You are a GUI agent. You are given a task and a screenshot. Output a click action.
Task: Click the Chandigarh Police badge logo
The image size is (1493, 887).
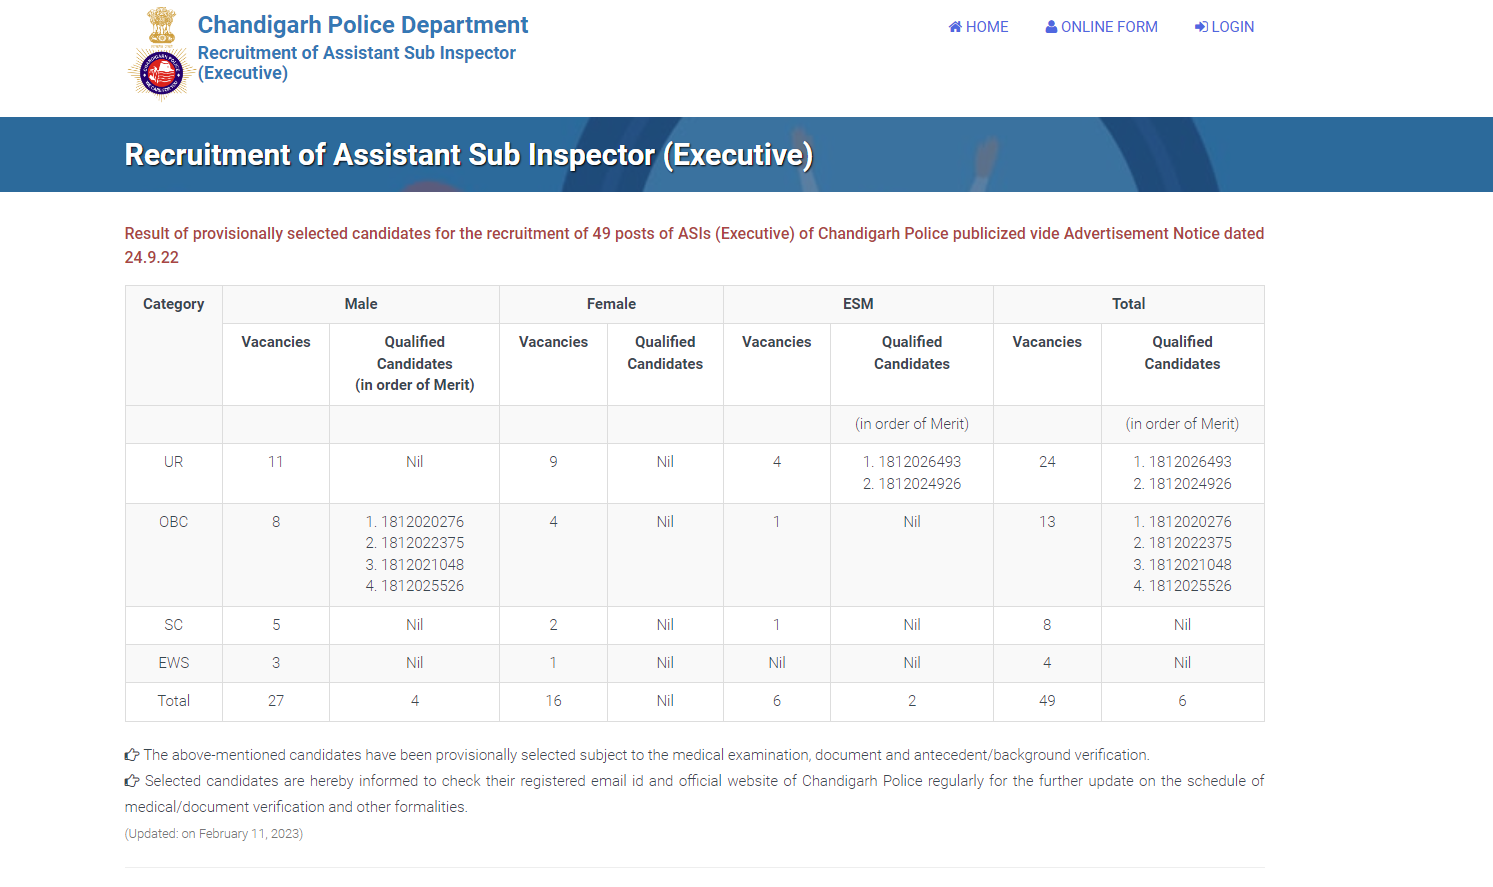pyautogui.click(x=160, y=73)
